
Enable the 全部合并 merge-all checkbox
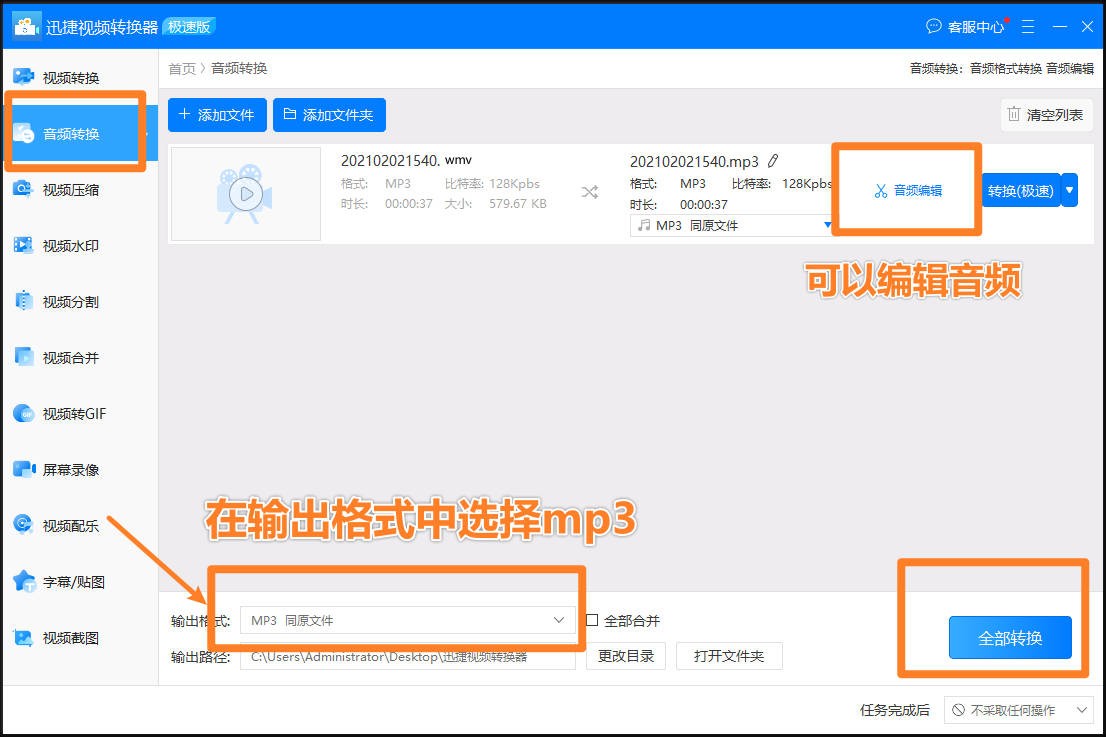pos(591,620)
